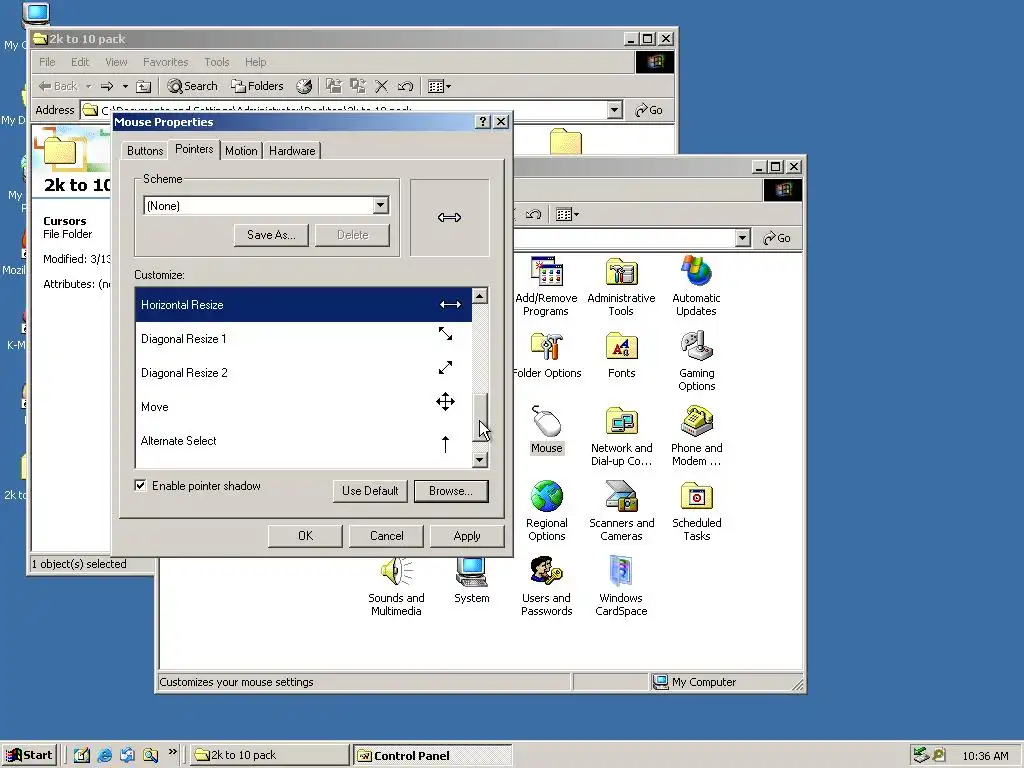Expand address bar dropdown in 2k to 10 pack

tap(614, 110)
